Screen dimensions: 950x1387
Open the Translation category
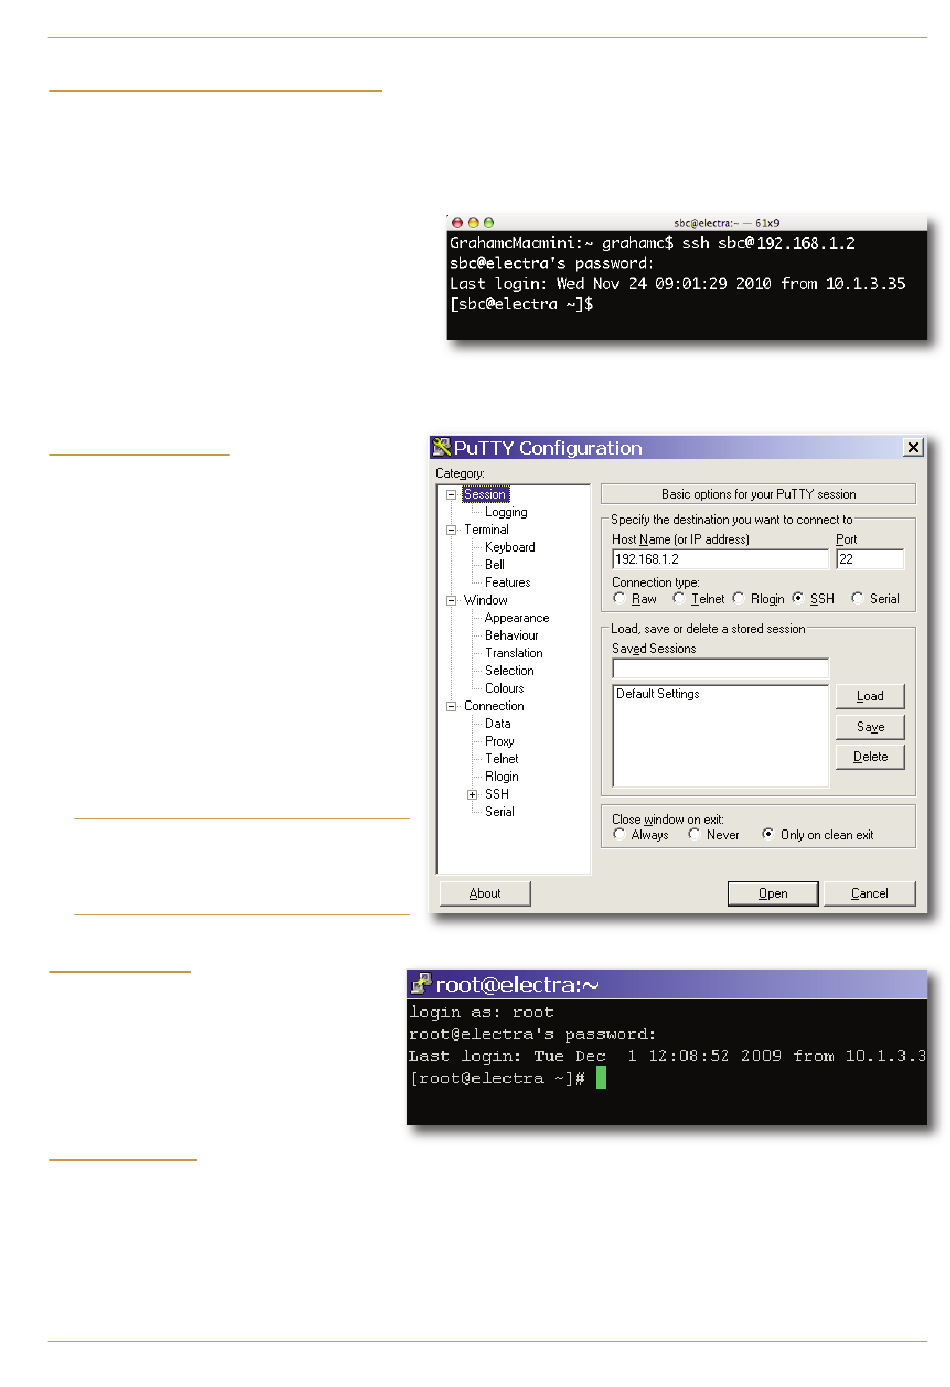point(514,653)
